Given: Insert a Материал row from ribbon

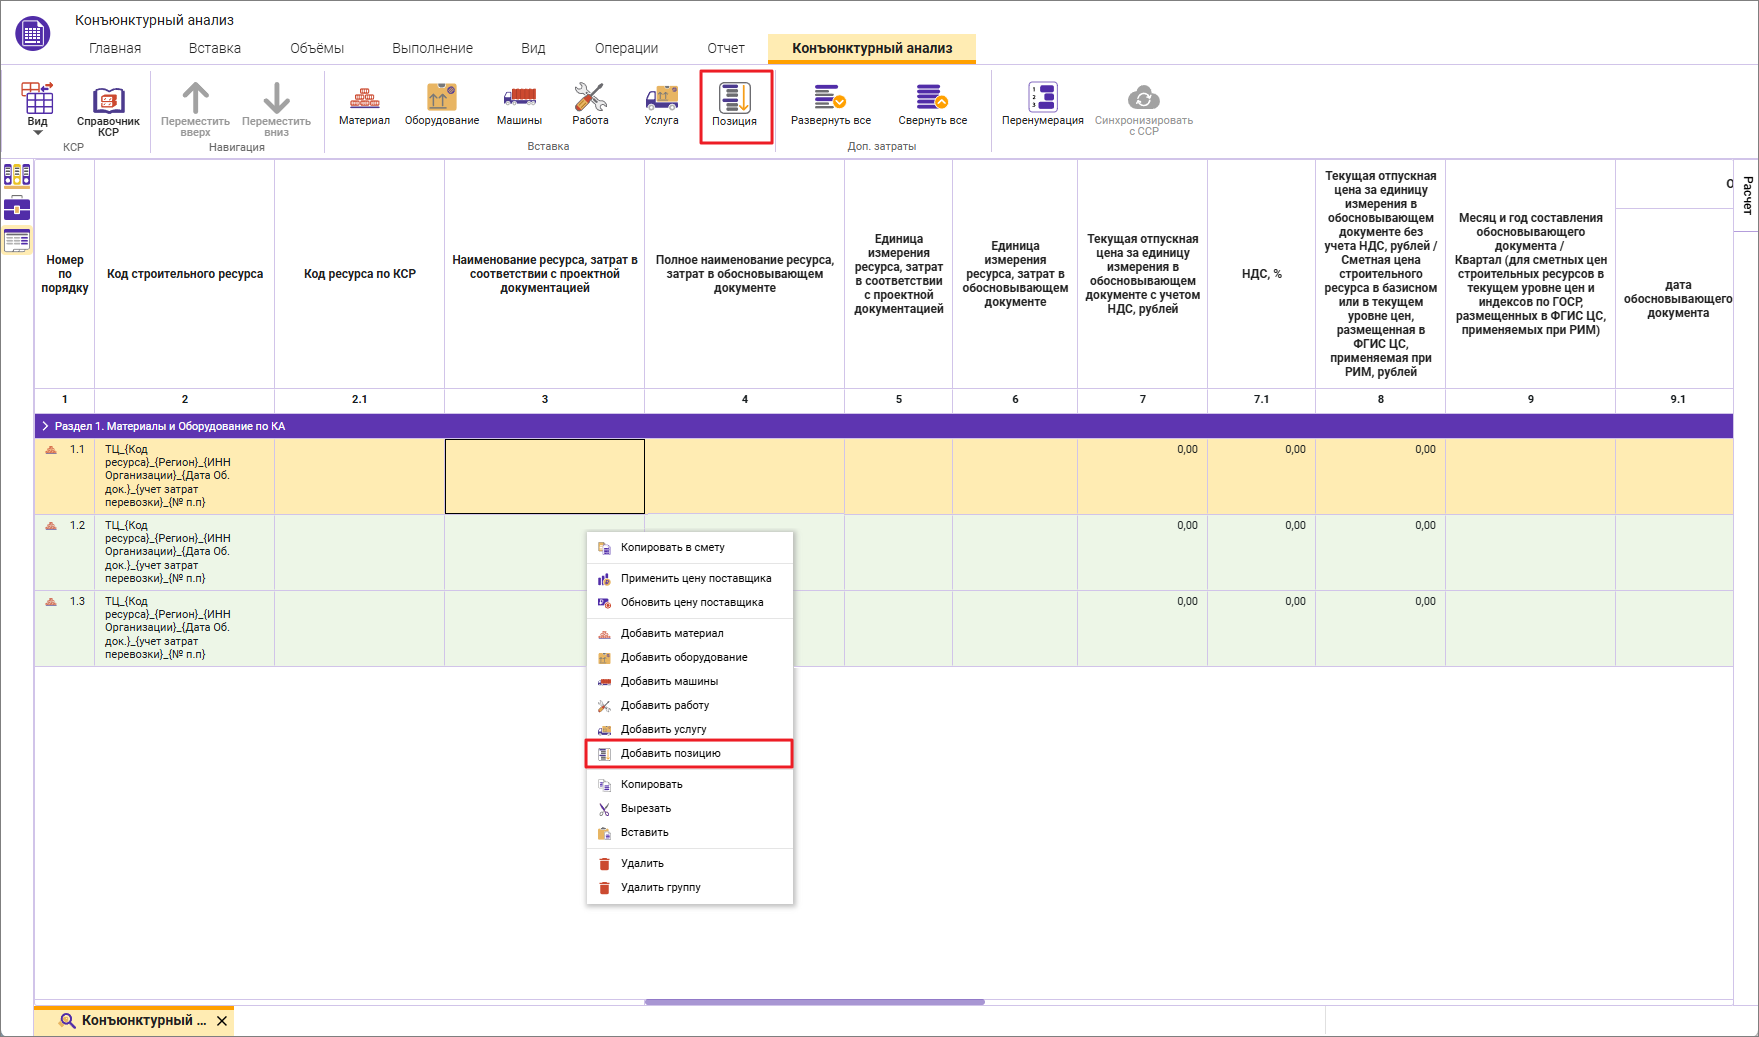Looking at the screenshot, I should click(x=364, y=105).
